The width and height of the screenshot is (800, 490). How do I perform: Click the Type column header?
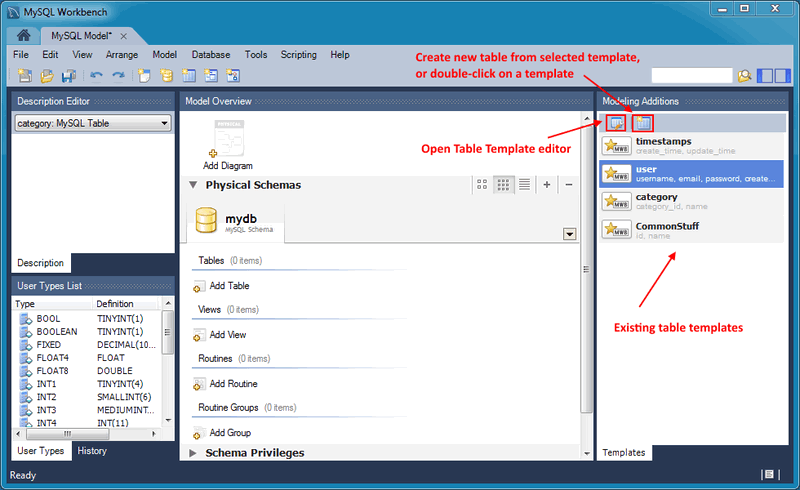pos(53,304)
